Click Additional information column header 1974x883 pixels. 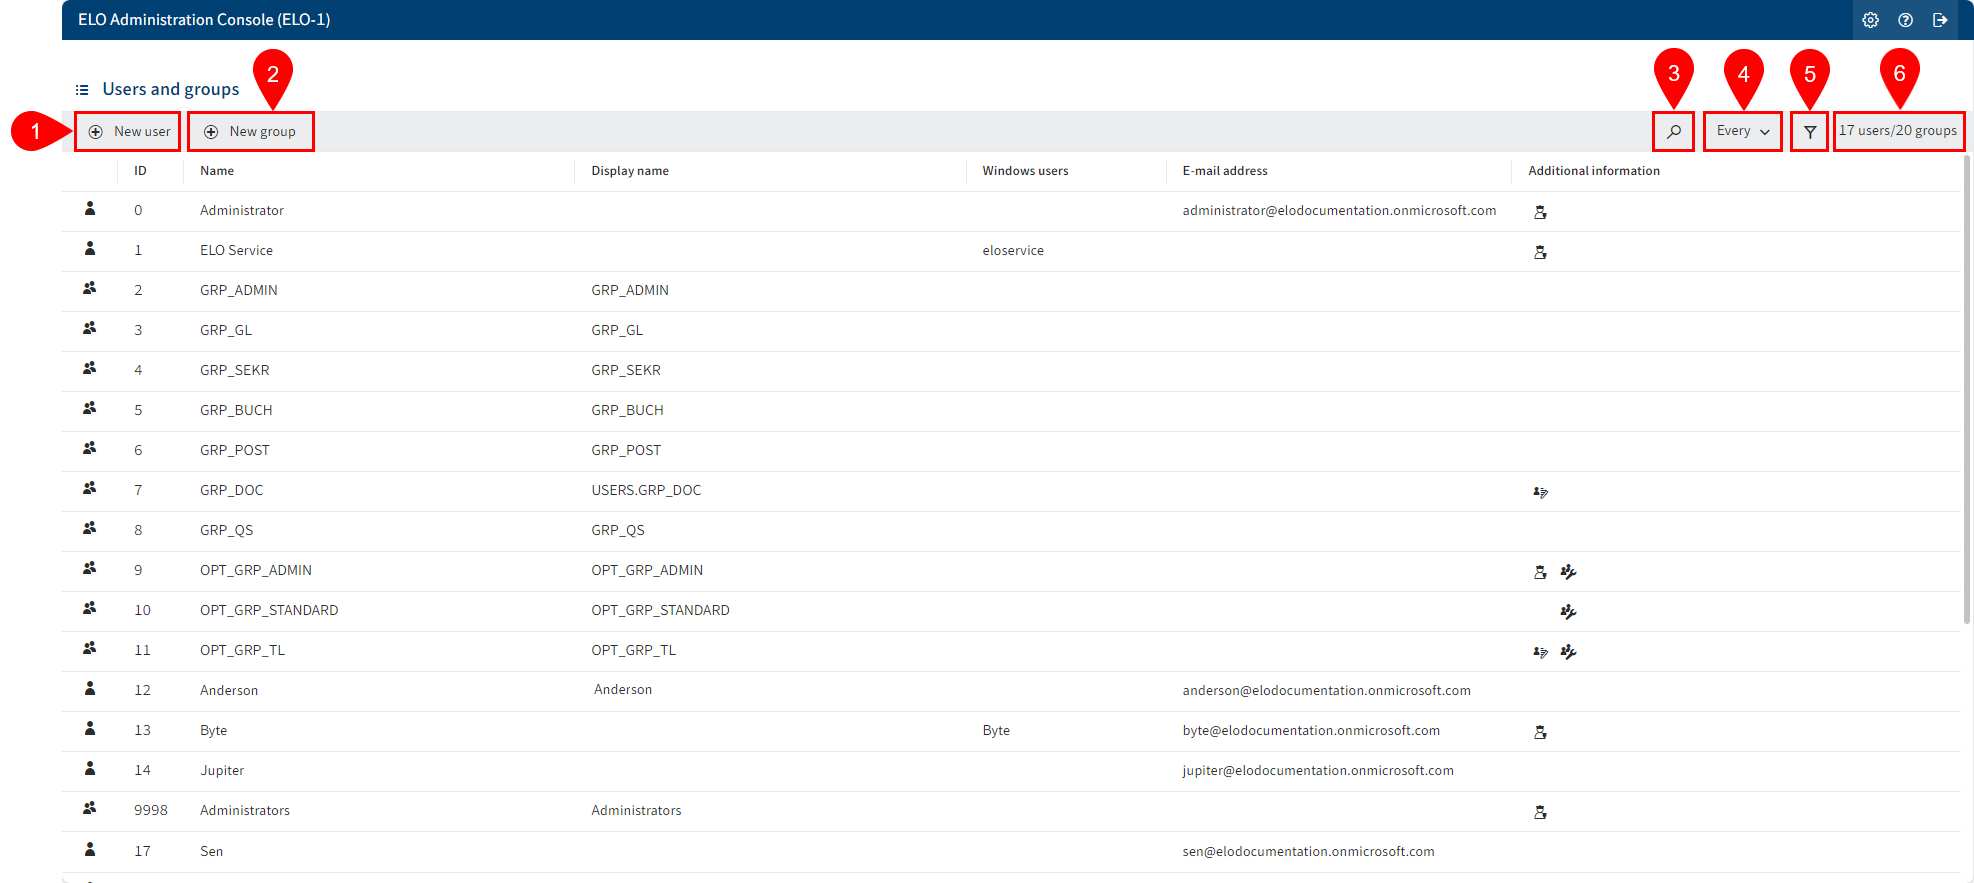click(1594, 171)
